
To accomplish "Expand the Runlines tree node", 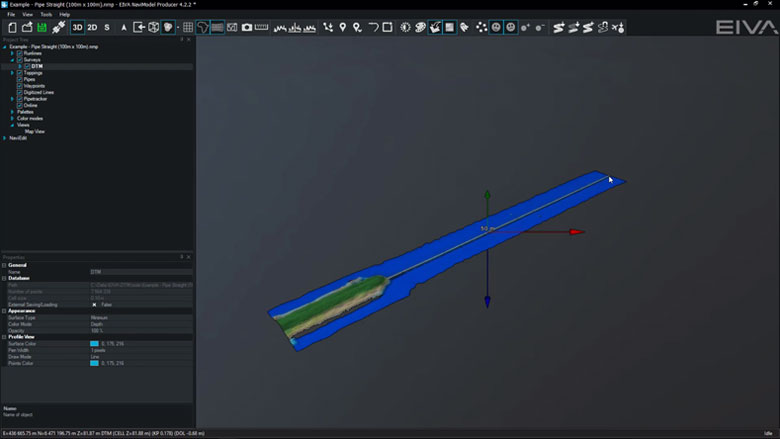I will pos(13,53).
